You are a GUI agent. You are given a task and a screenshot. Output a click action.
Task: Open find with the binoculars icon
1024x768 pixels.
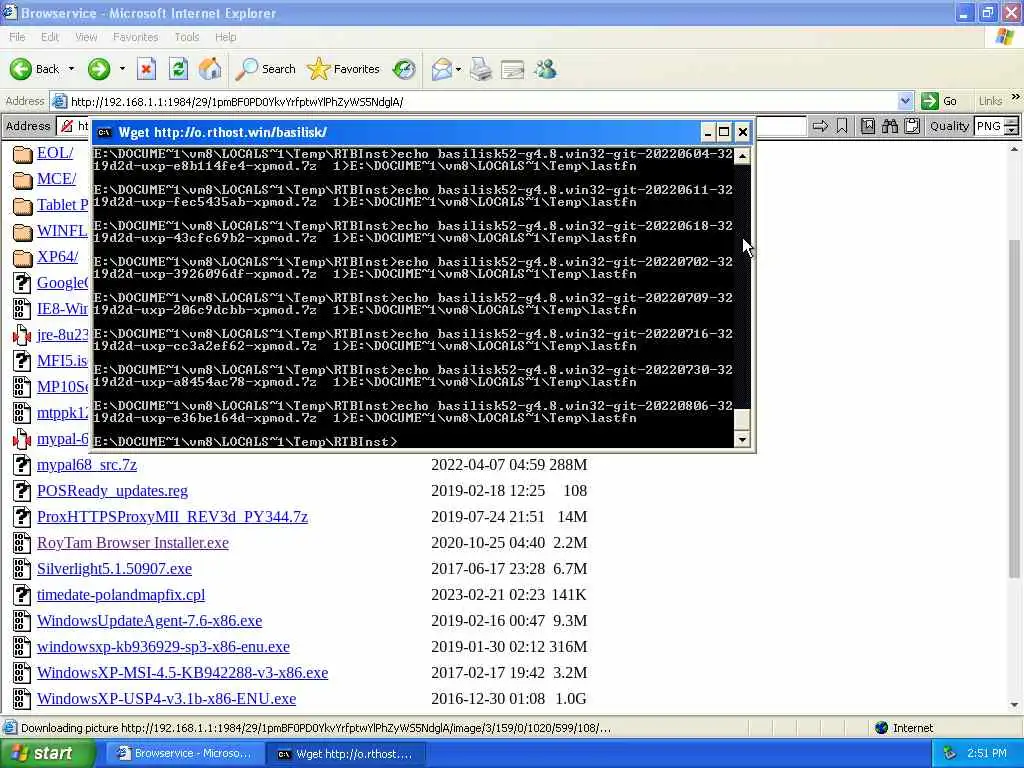coord(889,126)
